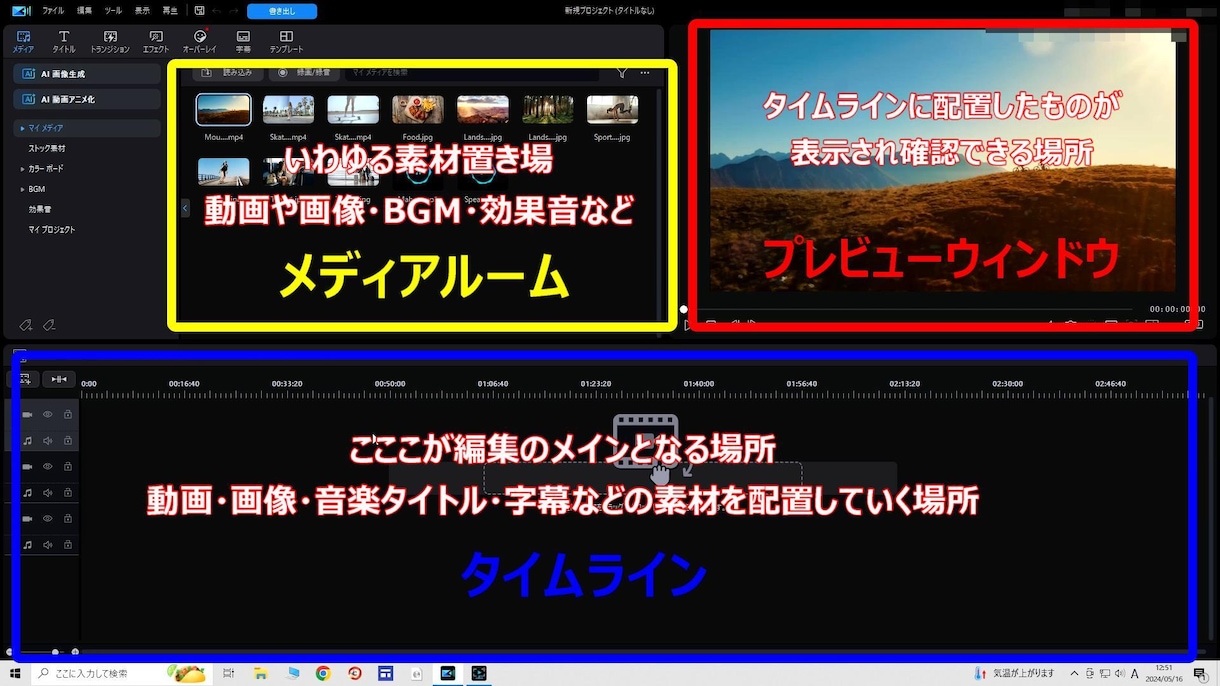Mute the third audio track speaker
1220x686 pixels.
47,544
